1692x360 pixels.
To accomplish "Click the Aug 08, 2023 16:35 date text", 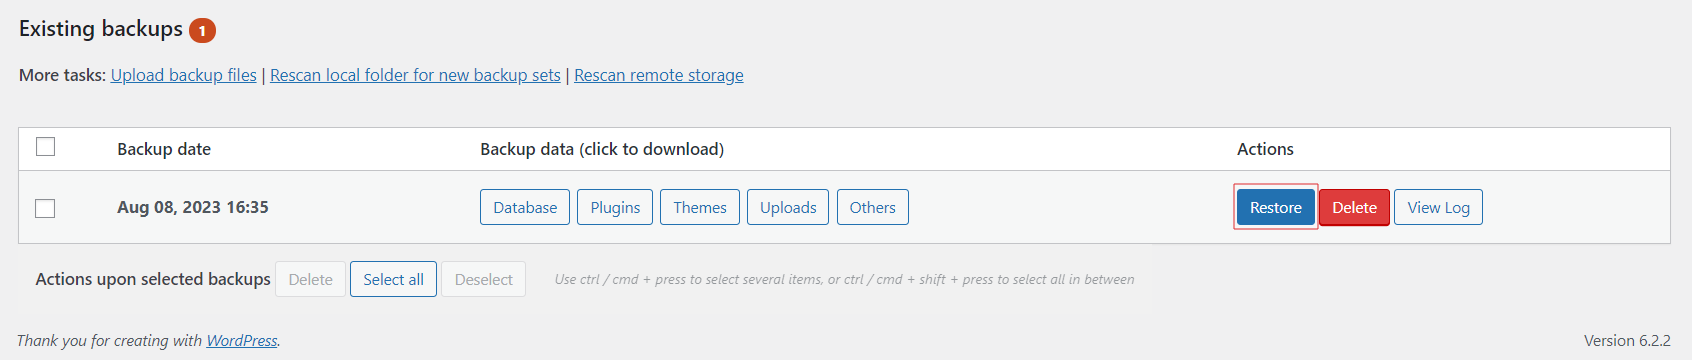I will [x=193, y=207].
